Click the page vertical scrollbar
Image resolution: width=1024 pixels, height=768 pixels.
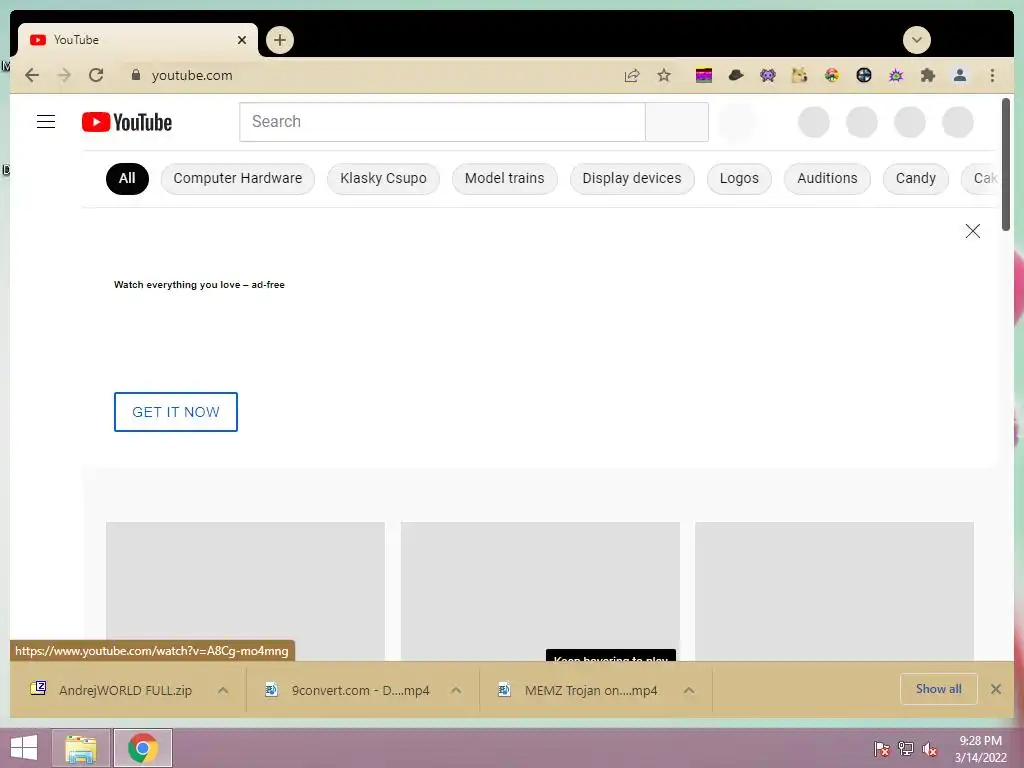pos(1006,165)
